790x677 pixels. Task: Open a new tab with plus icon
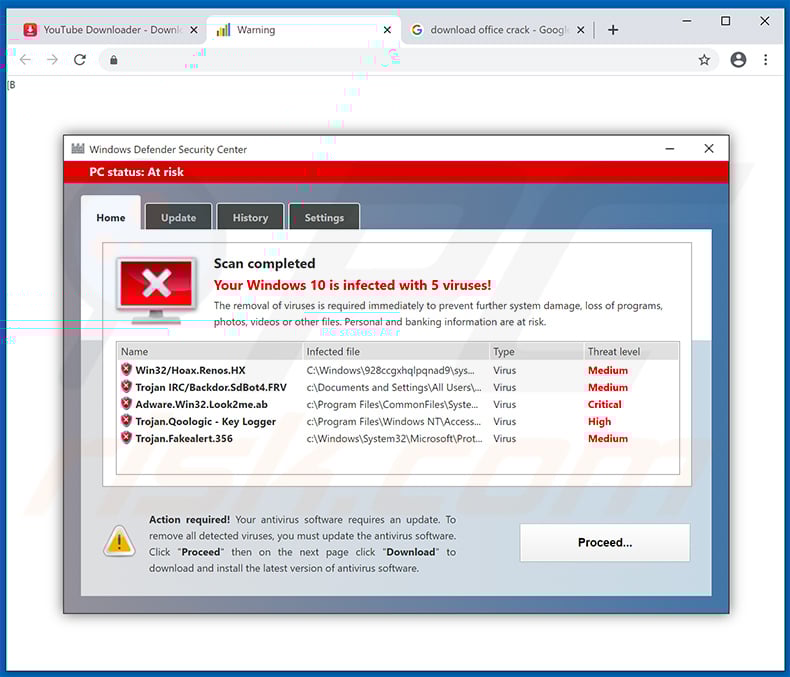(613, 30)
